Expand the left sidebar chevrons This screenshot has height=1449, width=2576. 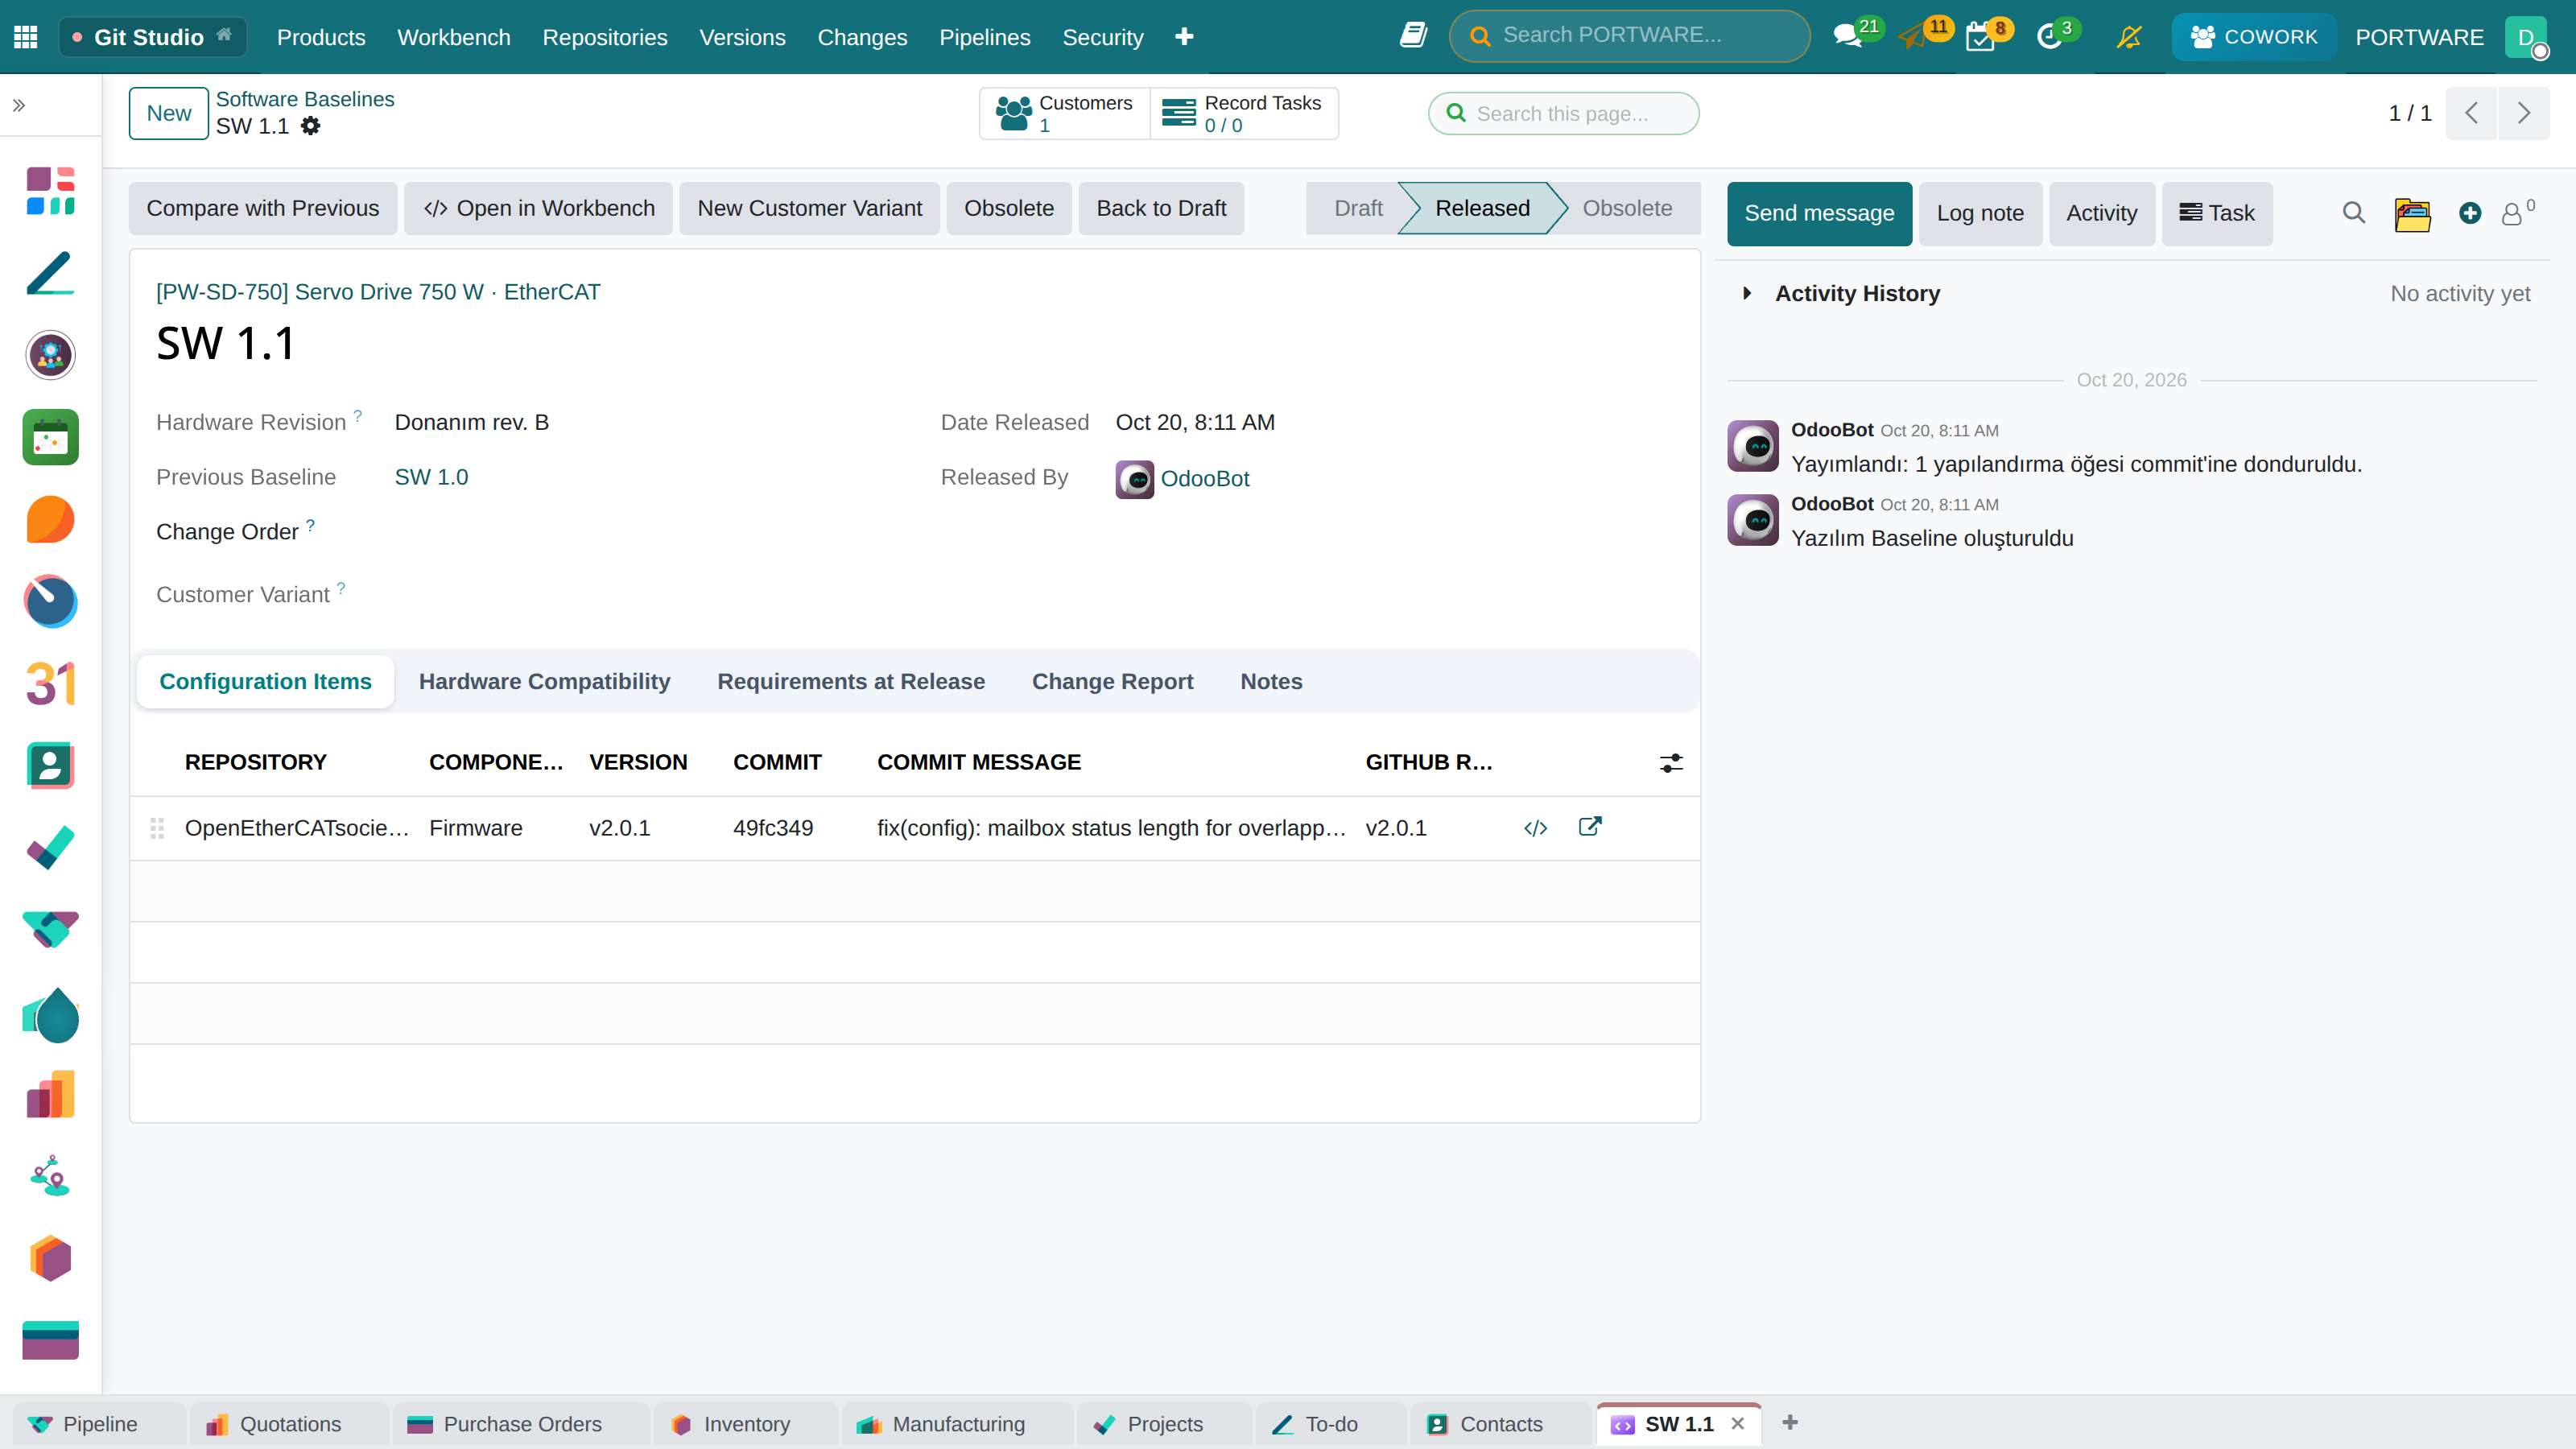(19, 105)
